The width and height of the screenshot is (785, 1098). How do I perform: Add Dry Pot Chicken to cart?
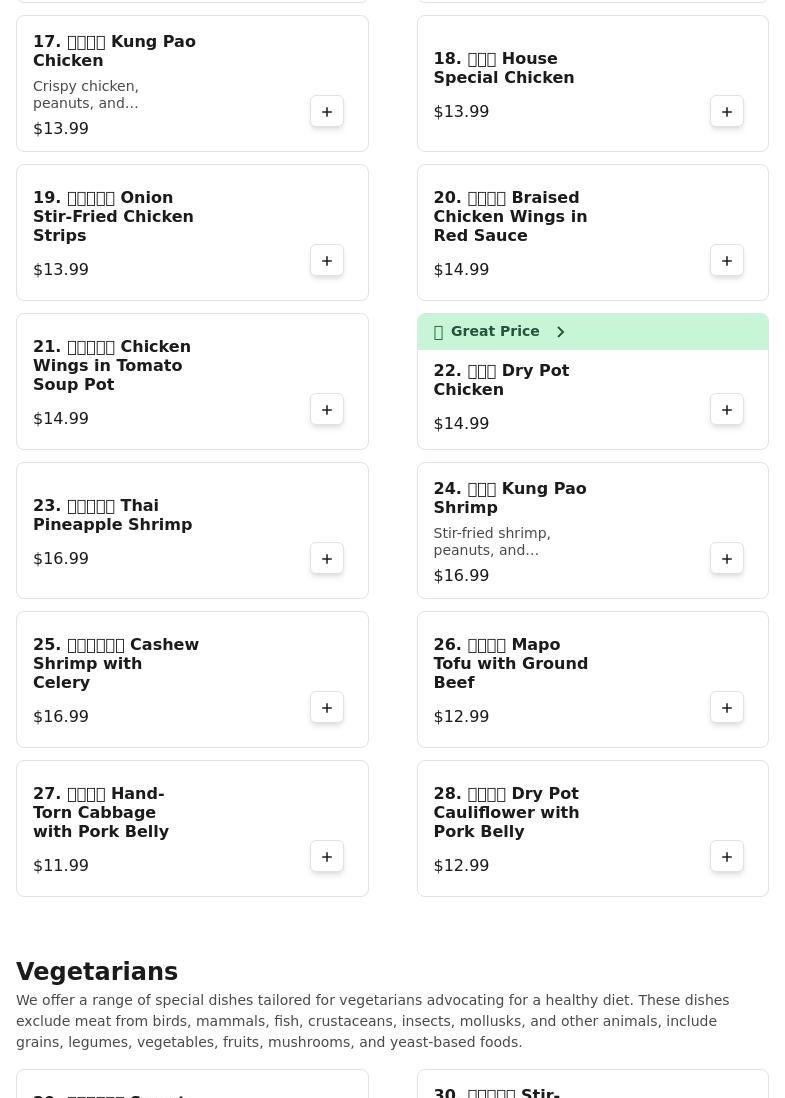point(727,410)
